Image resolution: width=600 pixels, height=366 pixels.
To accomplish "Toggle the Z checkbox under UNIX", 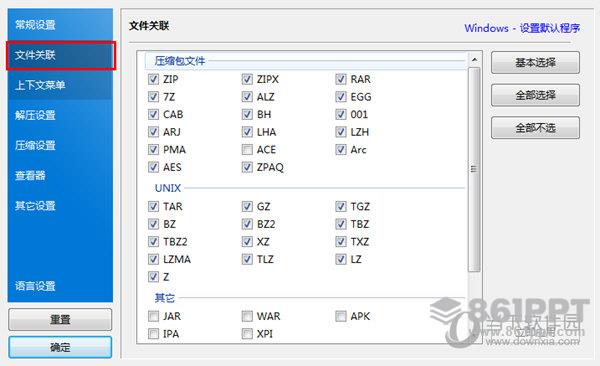I will (153, 277).
